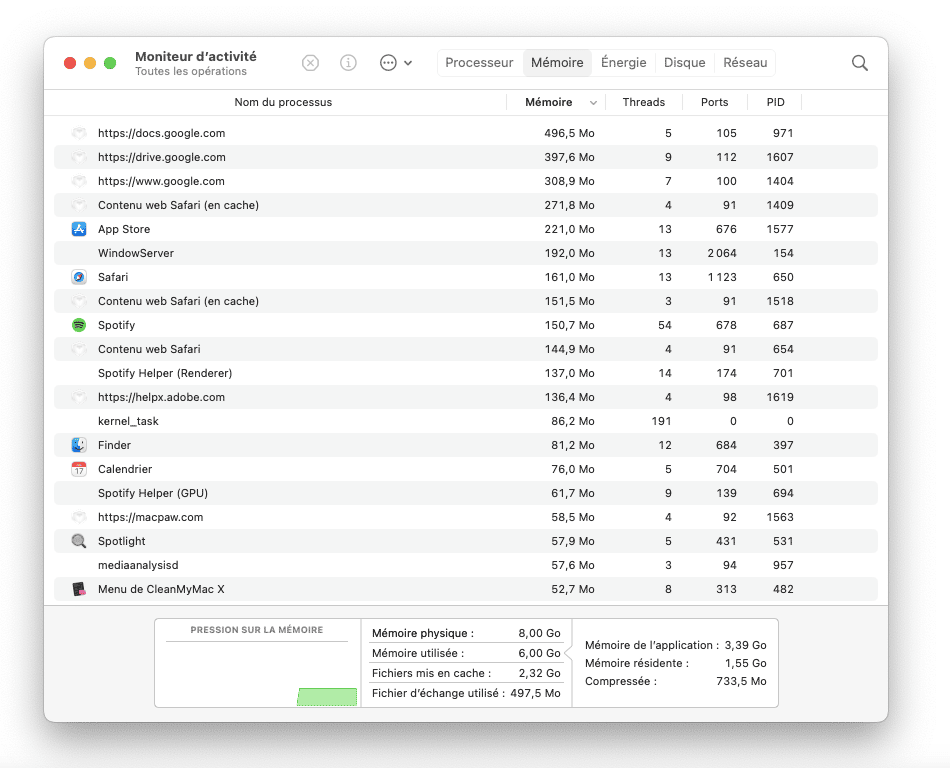
Task: Click the green memory pressure graph
Action: 327,697
